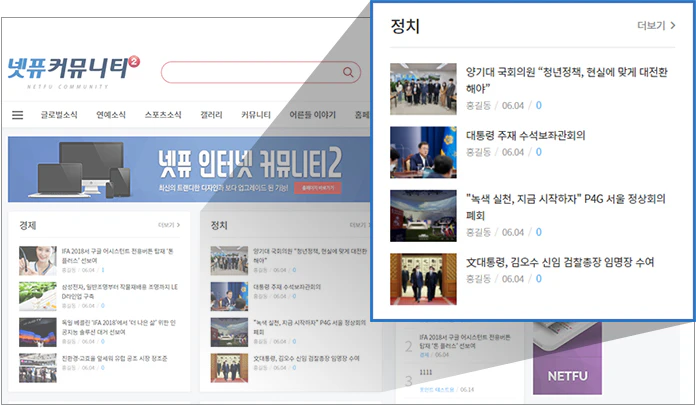Open the hamburger menu icon

(17, 115)
